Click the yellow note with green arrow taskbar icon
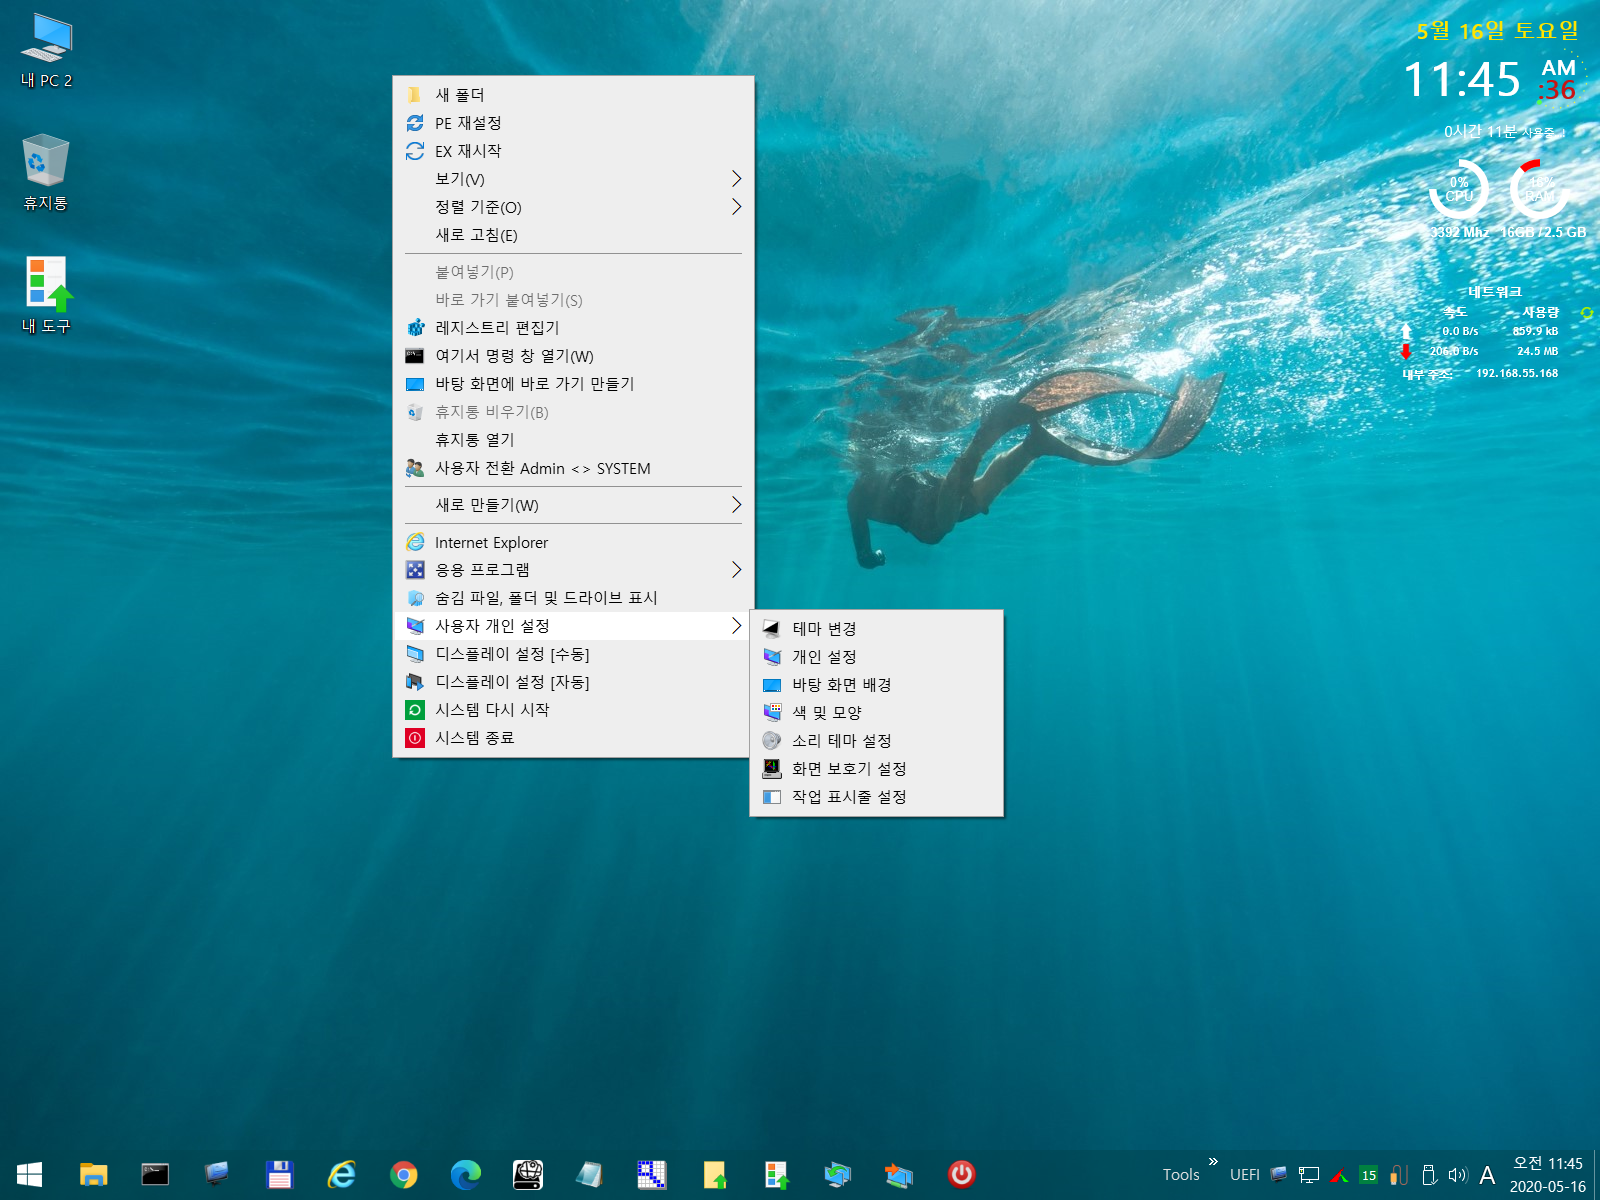Image resolution: width=1600 pixels, height=1200 pixels. click(x=714, y=1174)
